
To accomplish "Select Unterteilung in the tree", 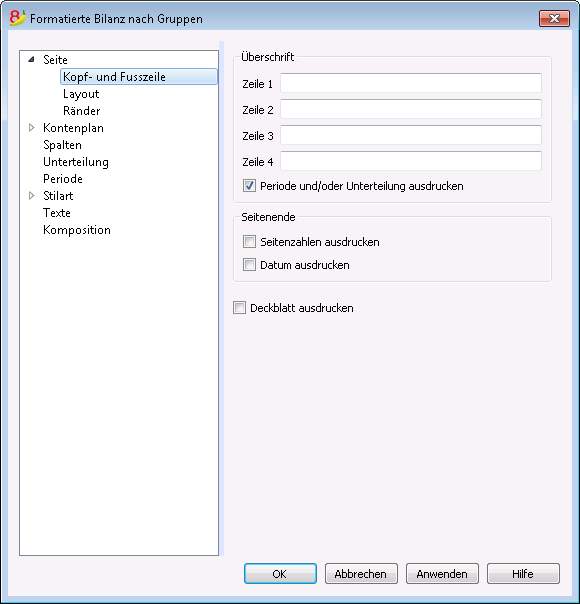I will tap(76, 162).
